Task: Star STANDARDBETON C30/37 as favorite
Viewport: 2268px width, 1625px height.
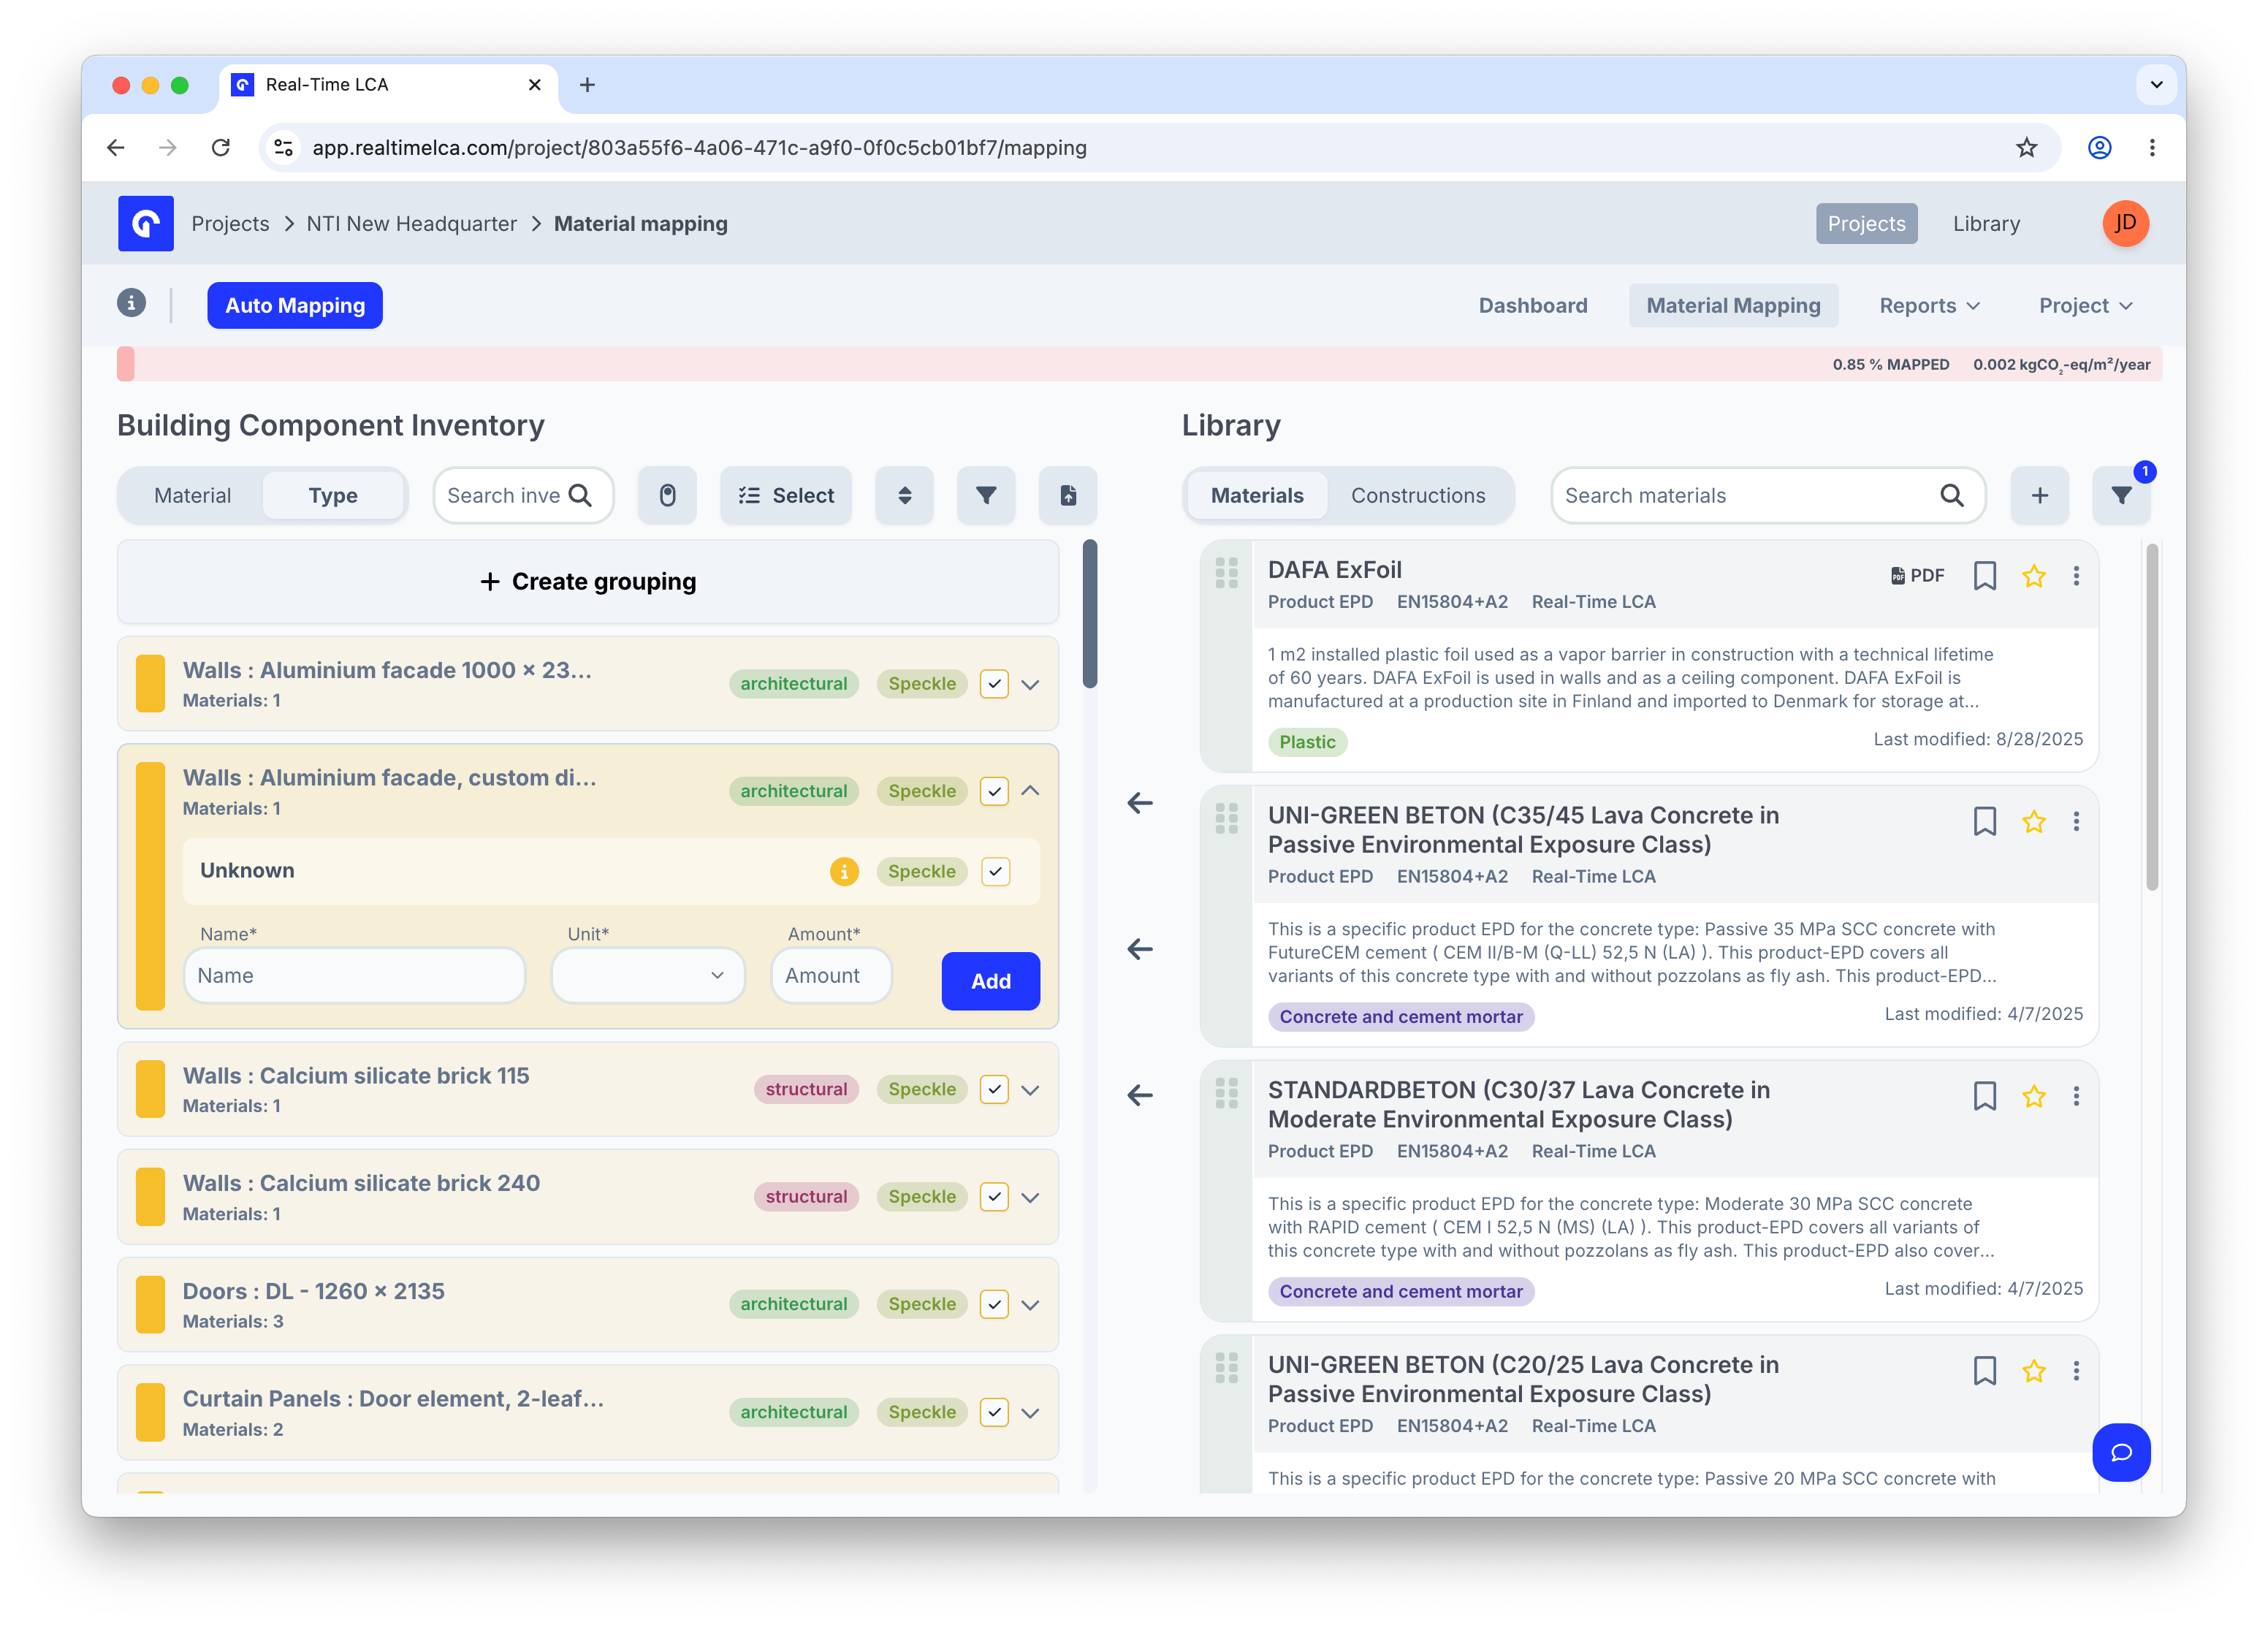Action: pyautogui.click(x=2033, y=1097)
